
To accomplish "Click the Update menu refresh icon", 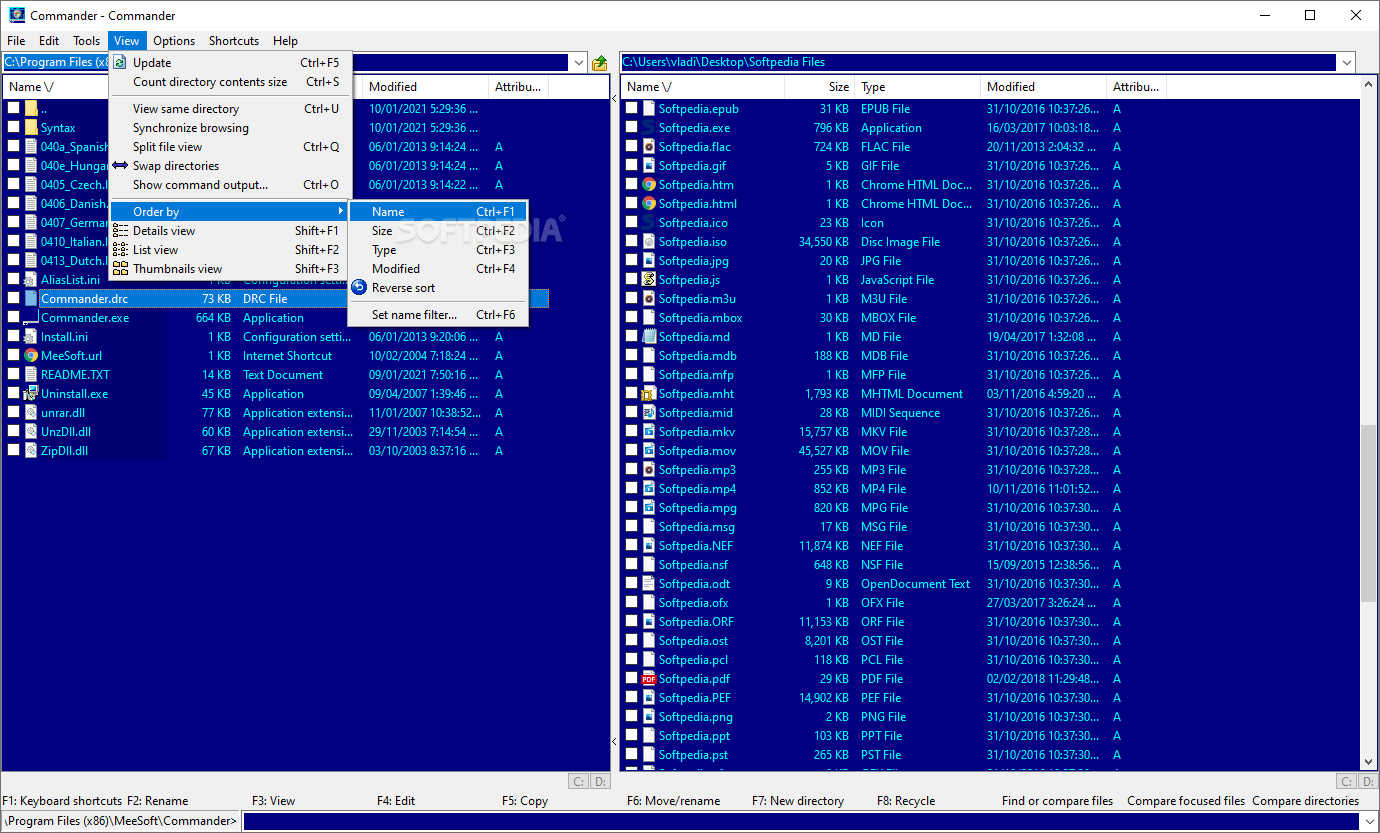I will click(120, 63).
